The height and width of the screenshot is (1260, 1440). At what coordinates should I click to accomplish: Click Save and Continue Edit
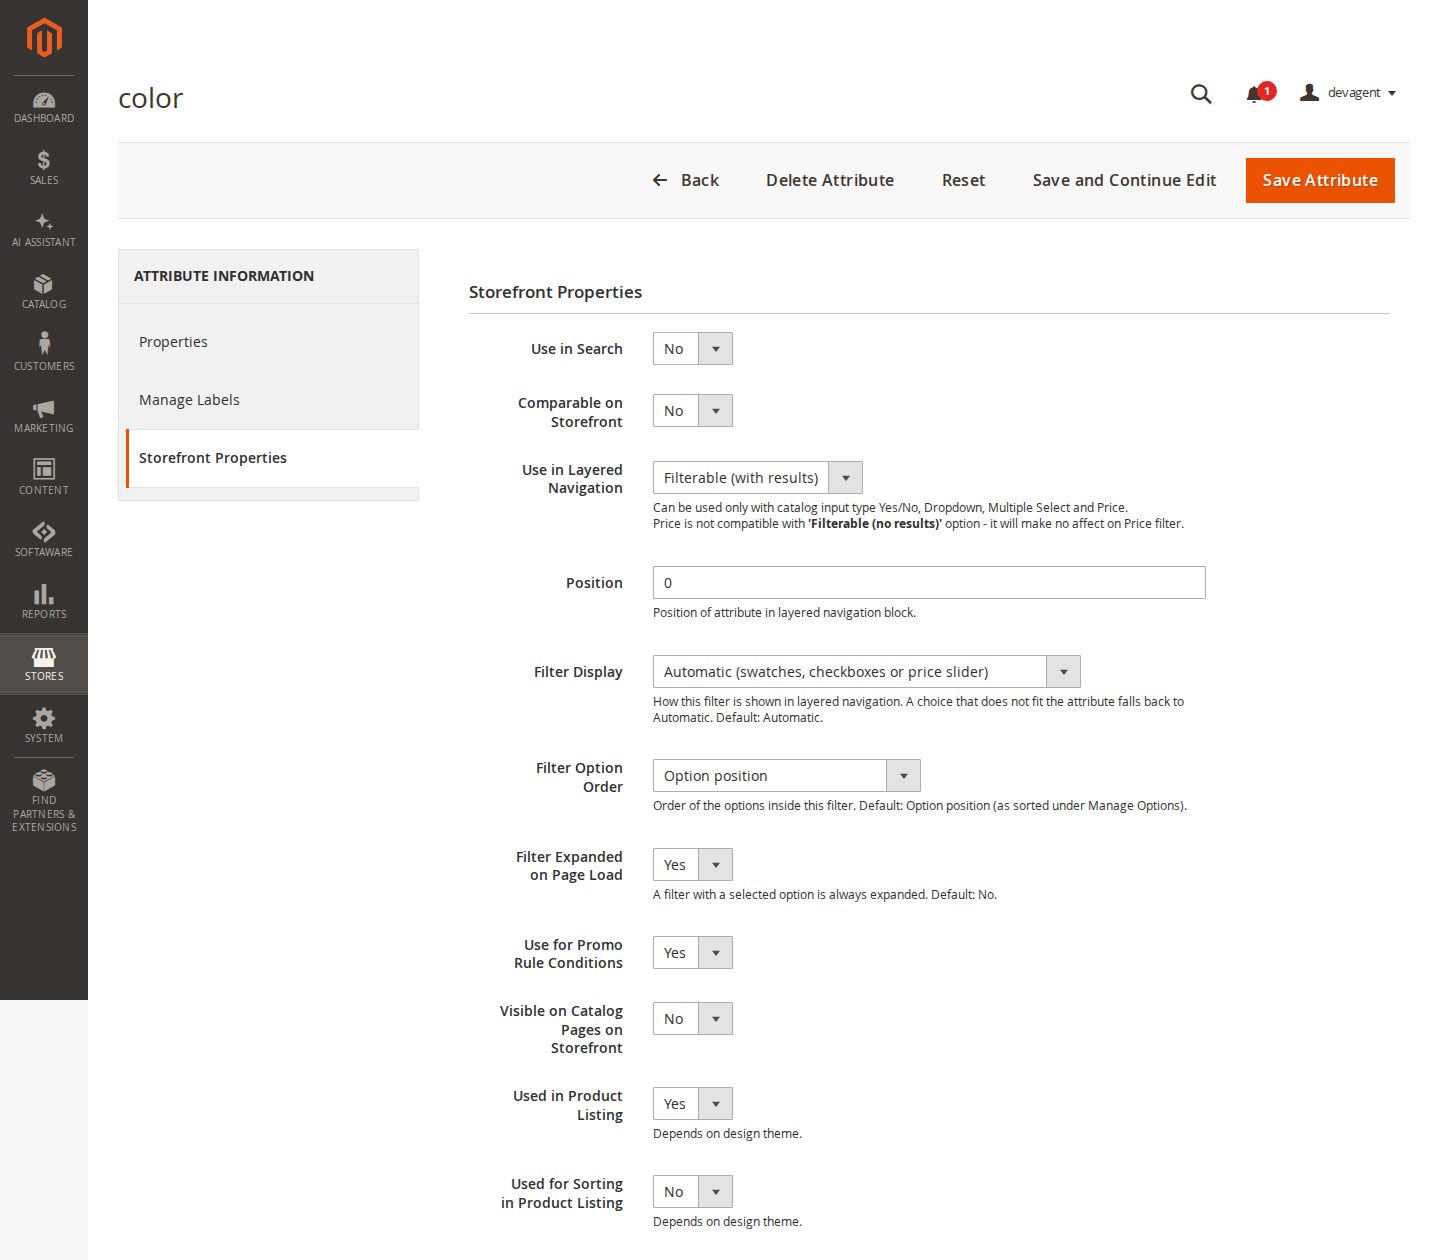(x=1124, y=180)
